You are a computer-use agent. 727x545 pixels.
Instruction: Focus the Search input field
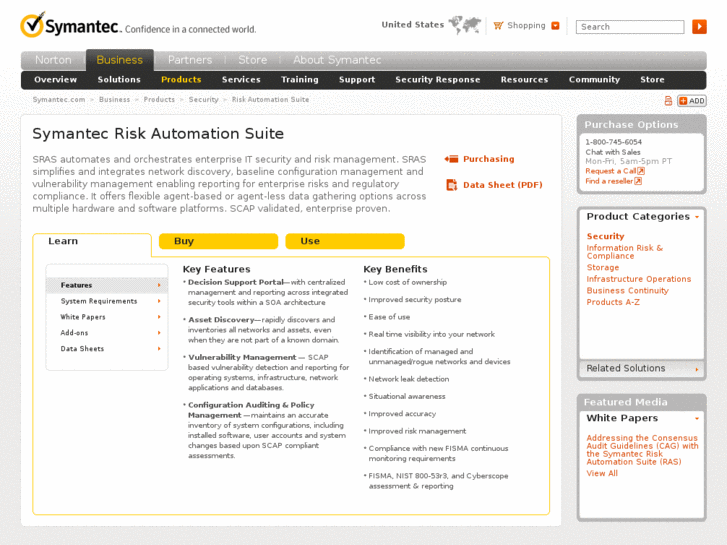point(630,27)
